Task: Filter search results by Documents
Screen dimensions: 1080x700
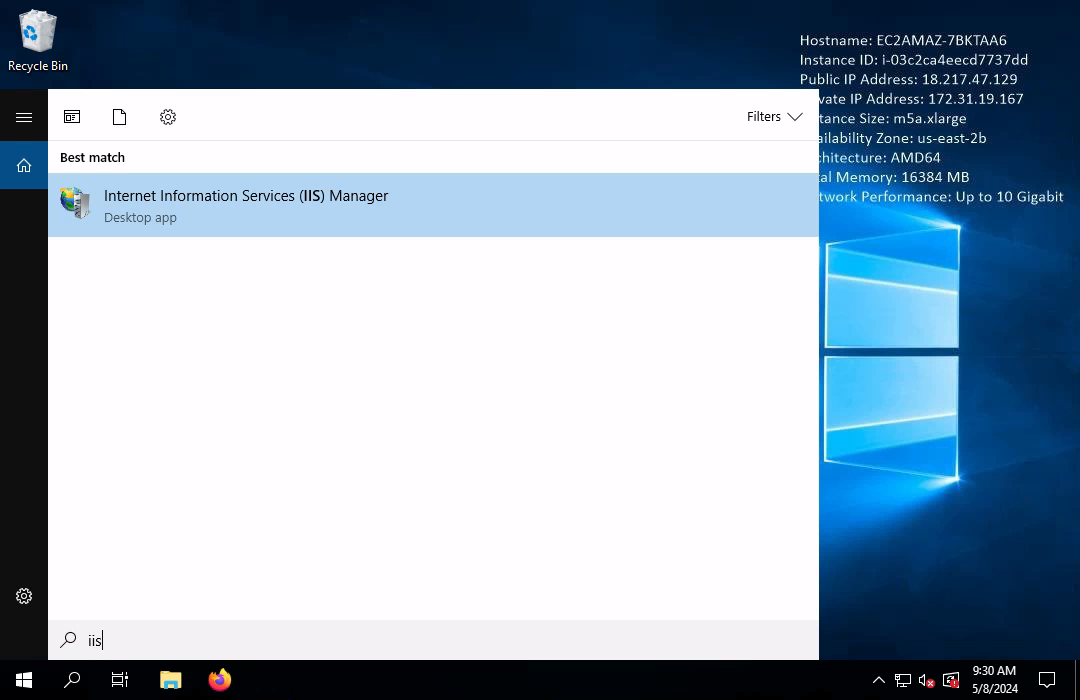Action: pyautogui.click(x=120, y=117)
